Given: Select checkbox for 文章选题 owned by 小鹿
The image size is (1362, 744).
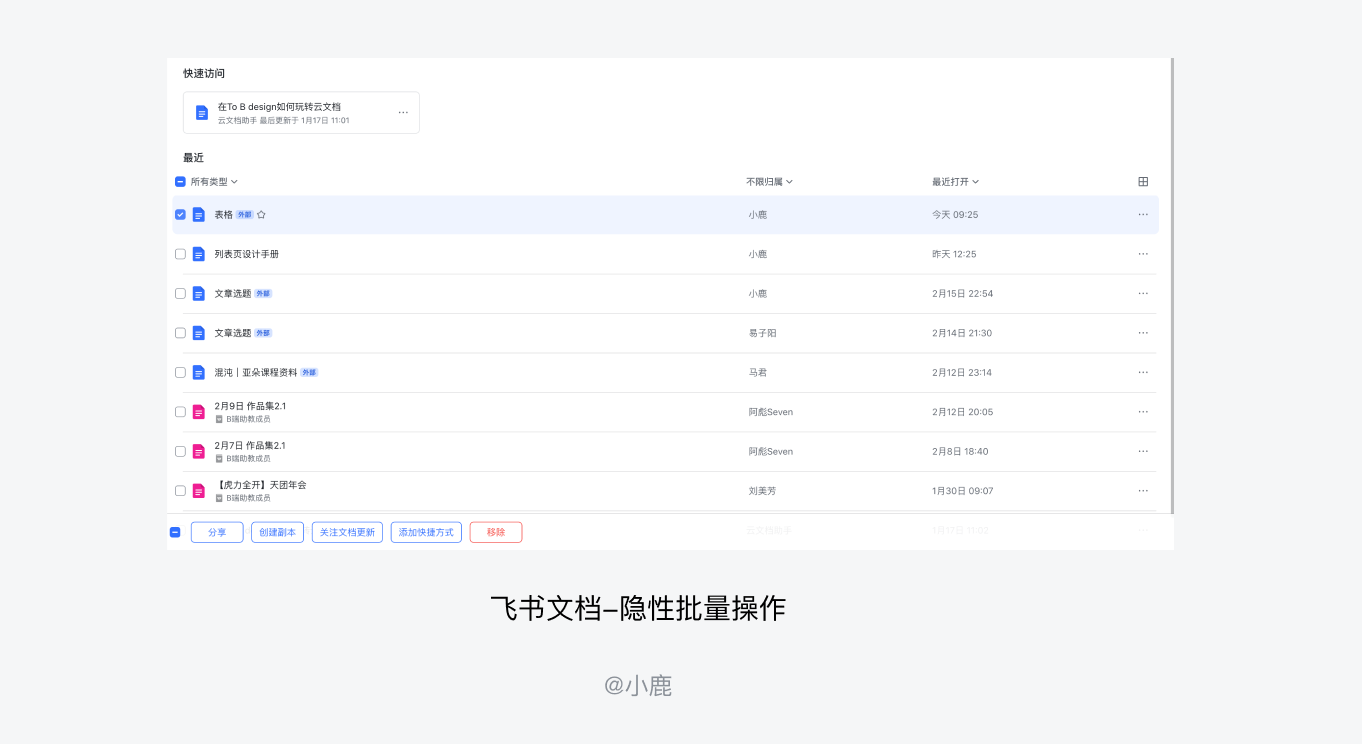Looking at the screenshot, I should (x=180, y=294).
